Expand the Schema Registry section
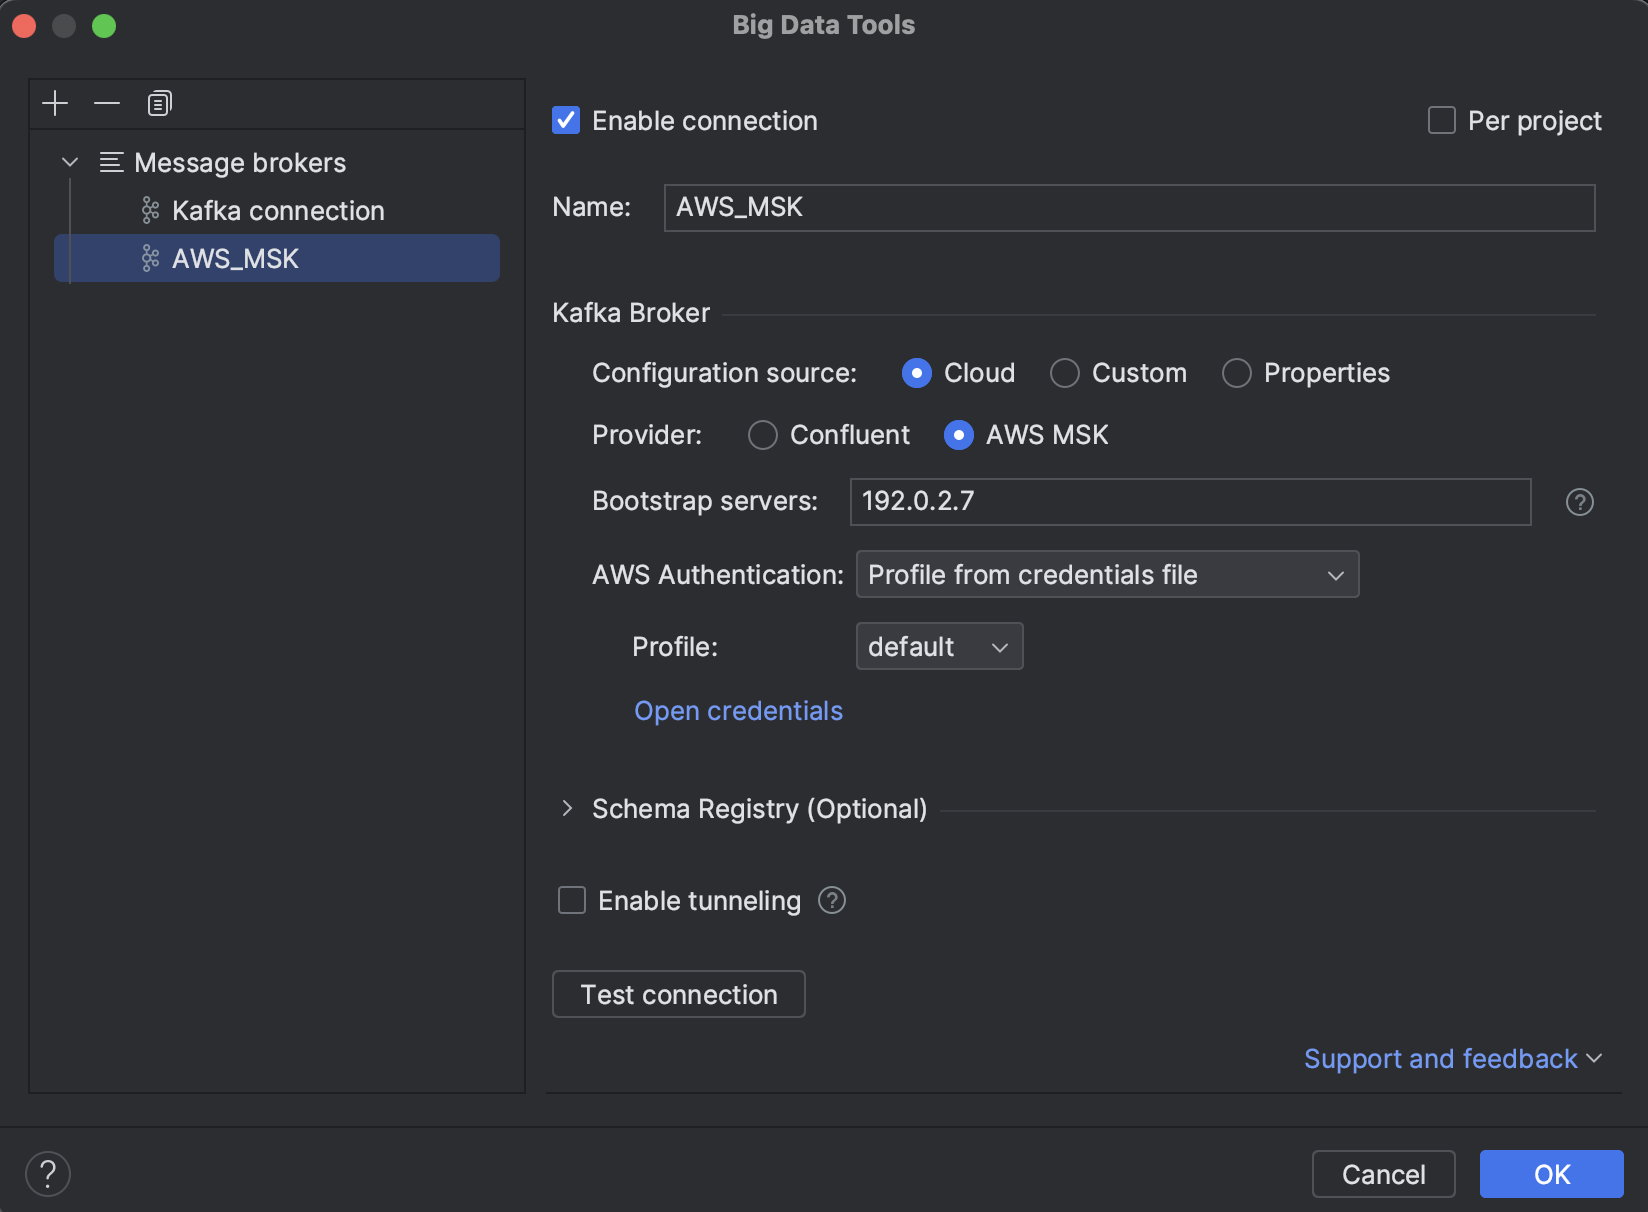The height and width of the screenshot is (1212, 1648). coord(568,809)
